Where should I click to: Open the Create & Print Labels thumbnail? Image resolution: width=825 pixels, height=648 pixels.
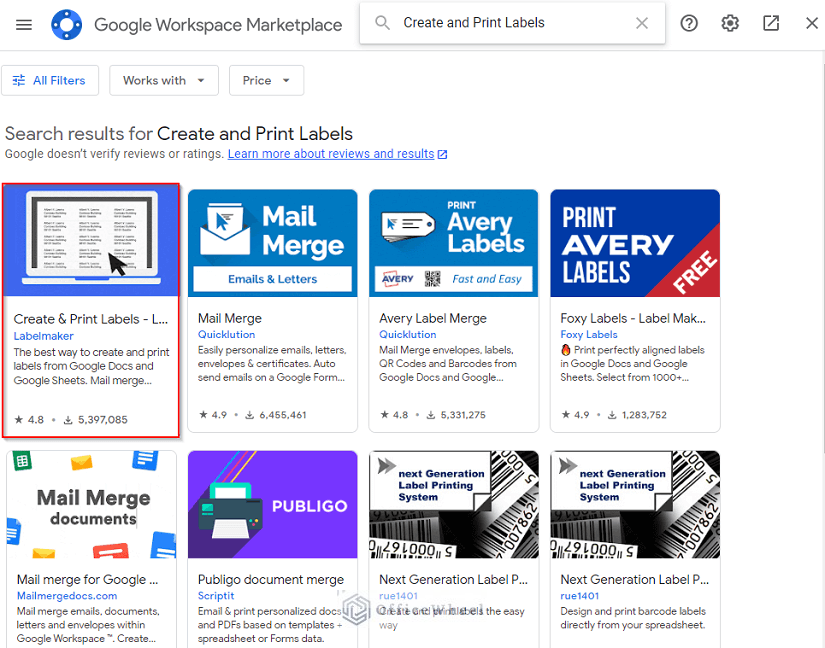click(x=91, y=240)
